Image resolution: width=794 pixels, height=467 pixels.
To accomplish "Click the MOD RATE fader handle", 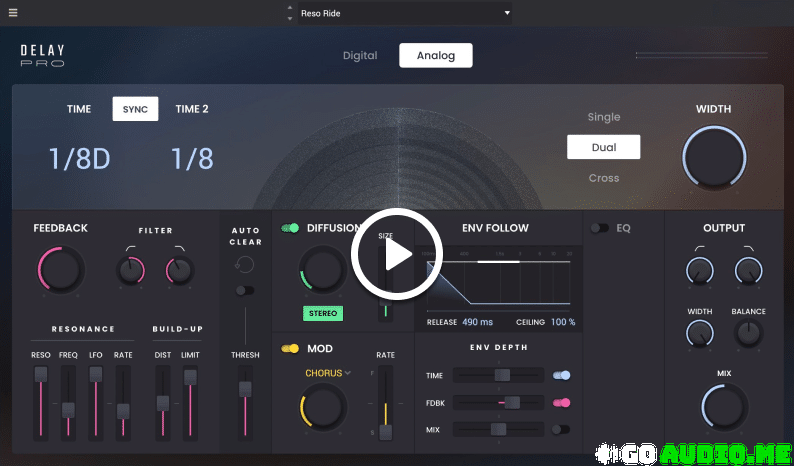I will click(386, 432).
